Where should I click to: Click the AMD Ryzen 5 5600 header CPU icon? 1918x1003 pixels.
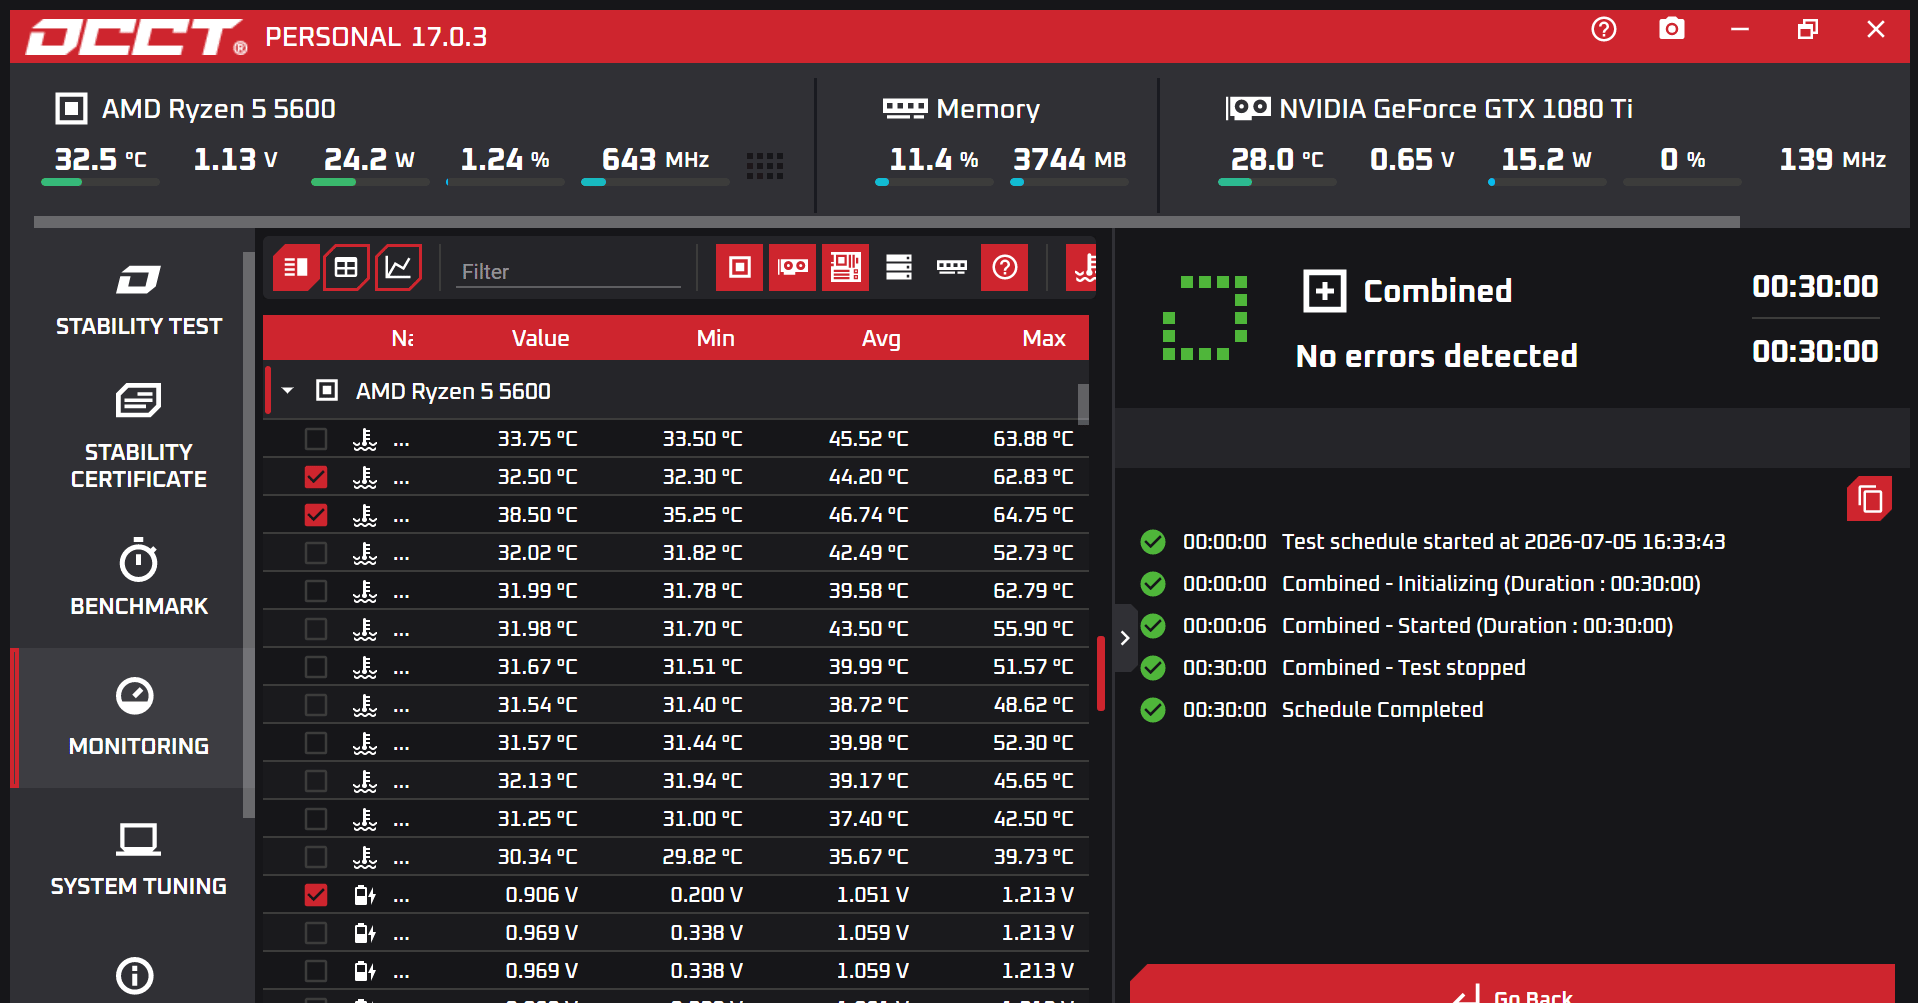(71, 108)
